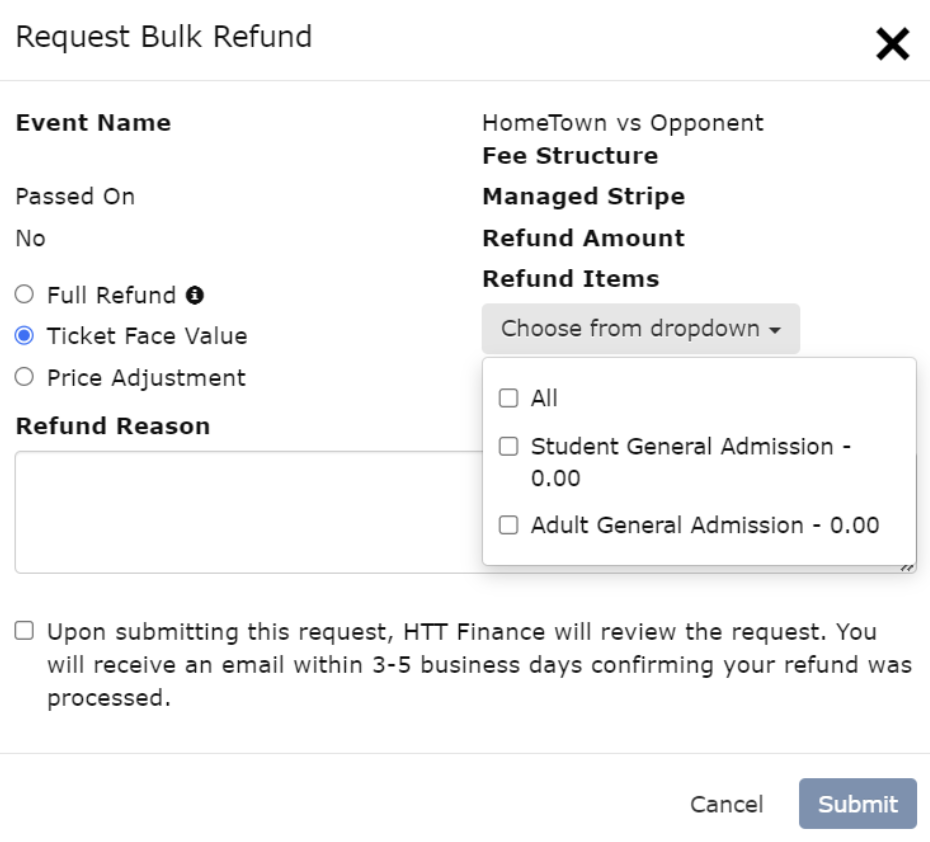The height and width of the screenshot is (842, 930).
Task: Click the Refund Reason textarea resize handle
Action: point(907,566)
